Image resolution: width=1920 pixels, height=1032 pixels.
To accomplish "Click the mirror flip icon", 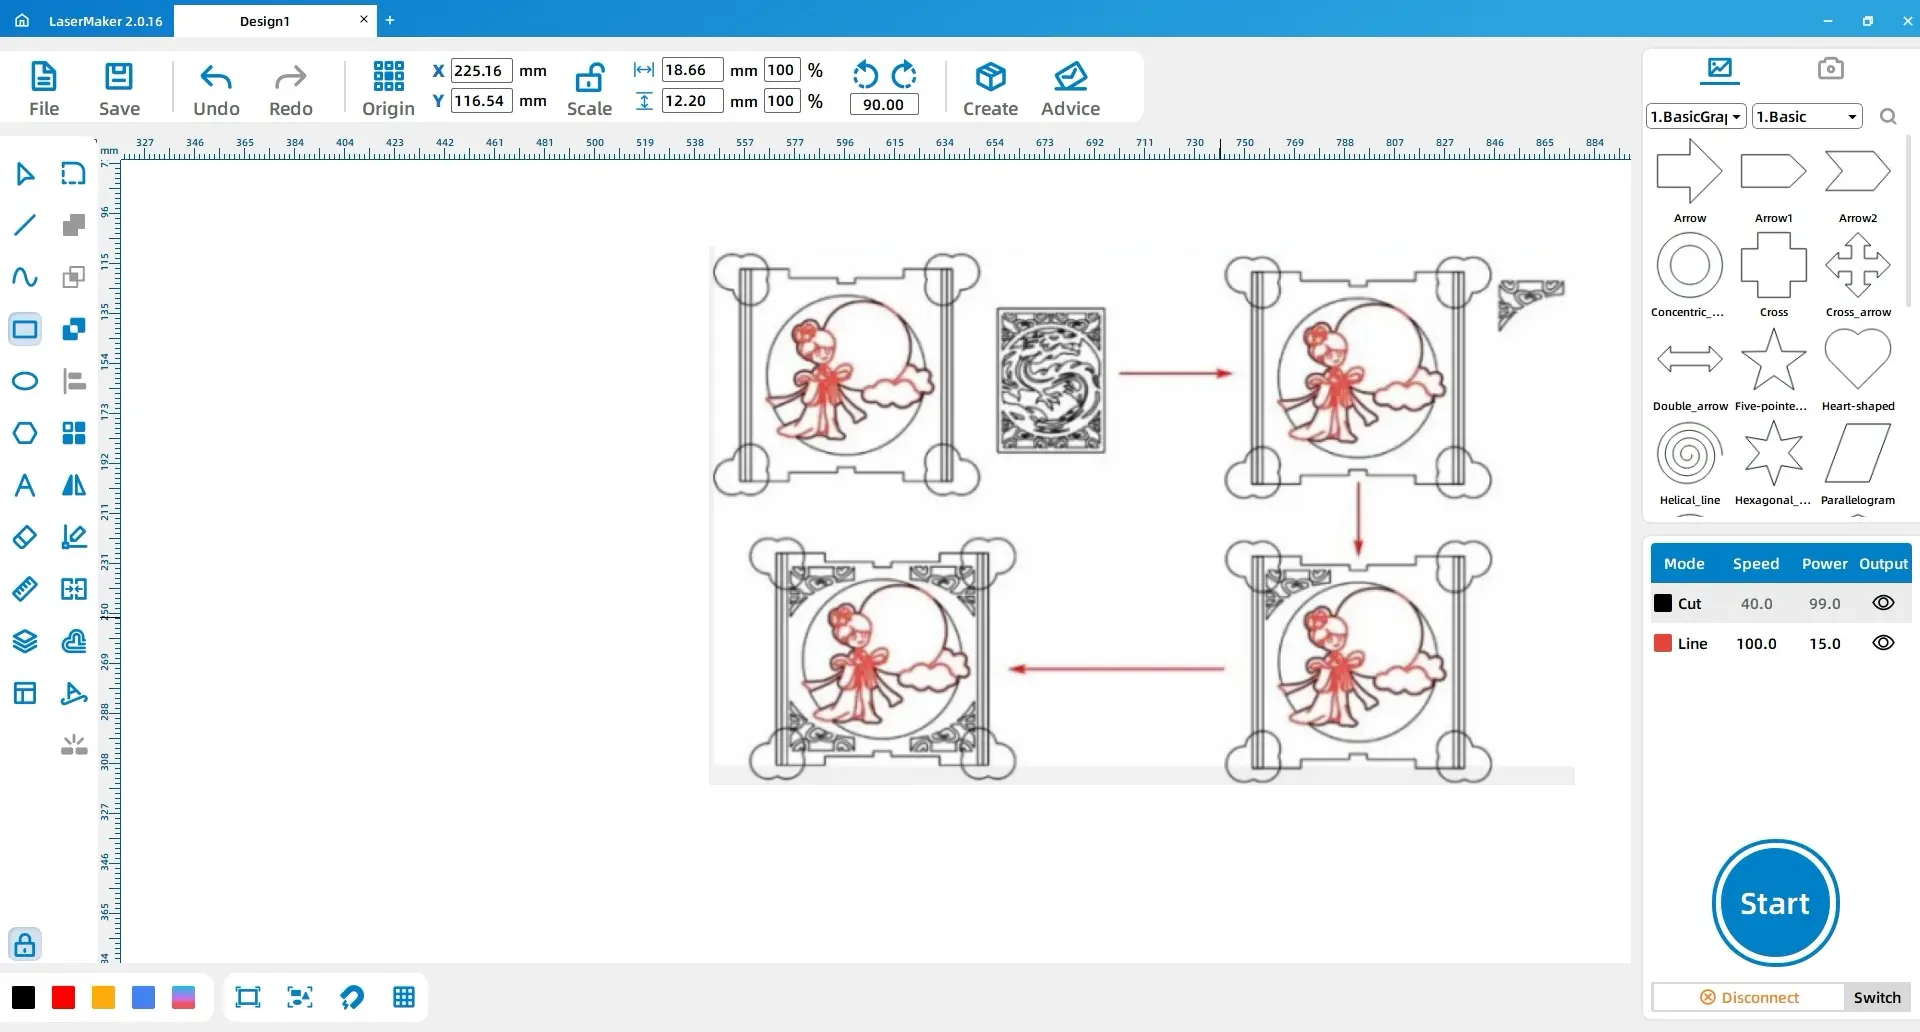I will pos(74,485).
